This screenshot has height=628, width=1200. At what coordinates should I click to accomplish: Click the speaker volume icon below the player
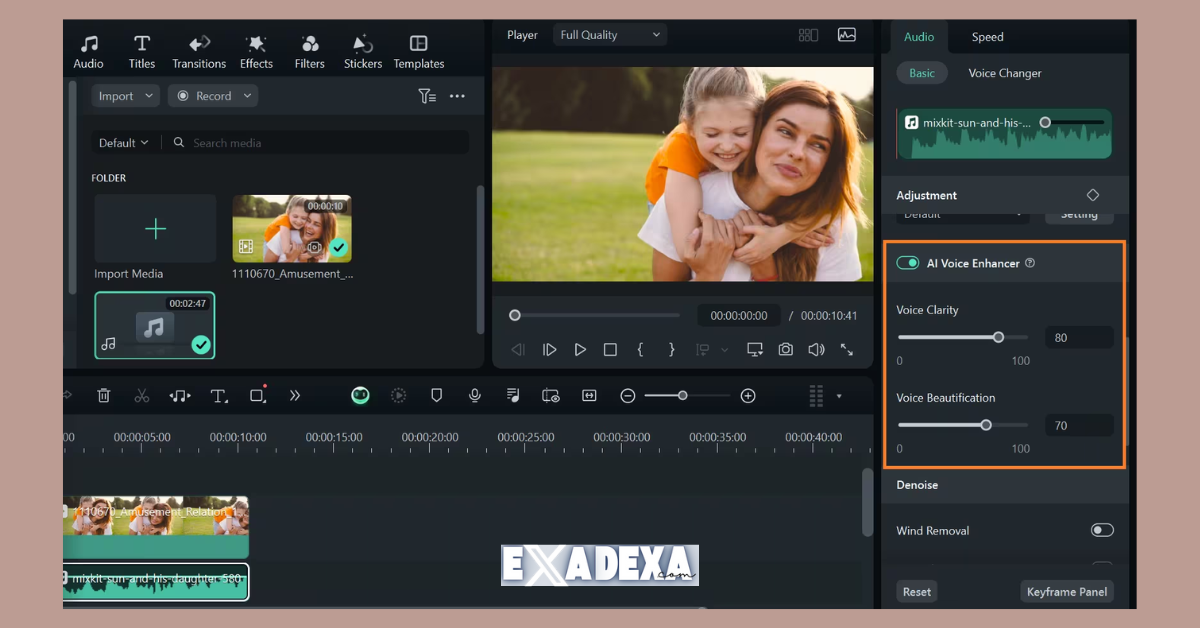[815, 349]
